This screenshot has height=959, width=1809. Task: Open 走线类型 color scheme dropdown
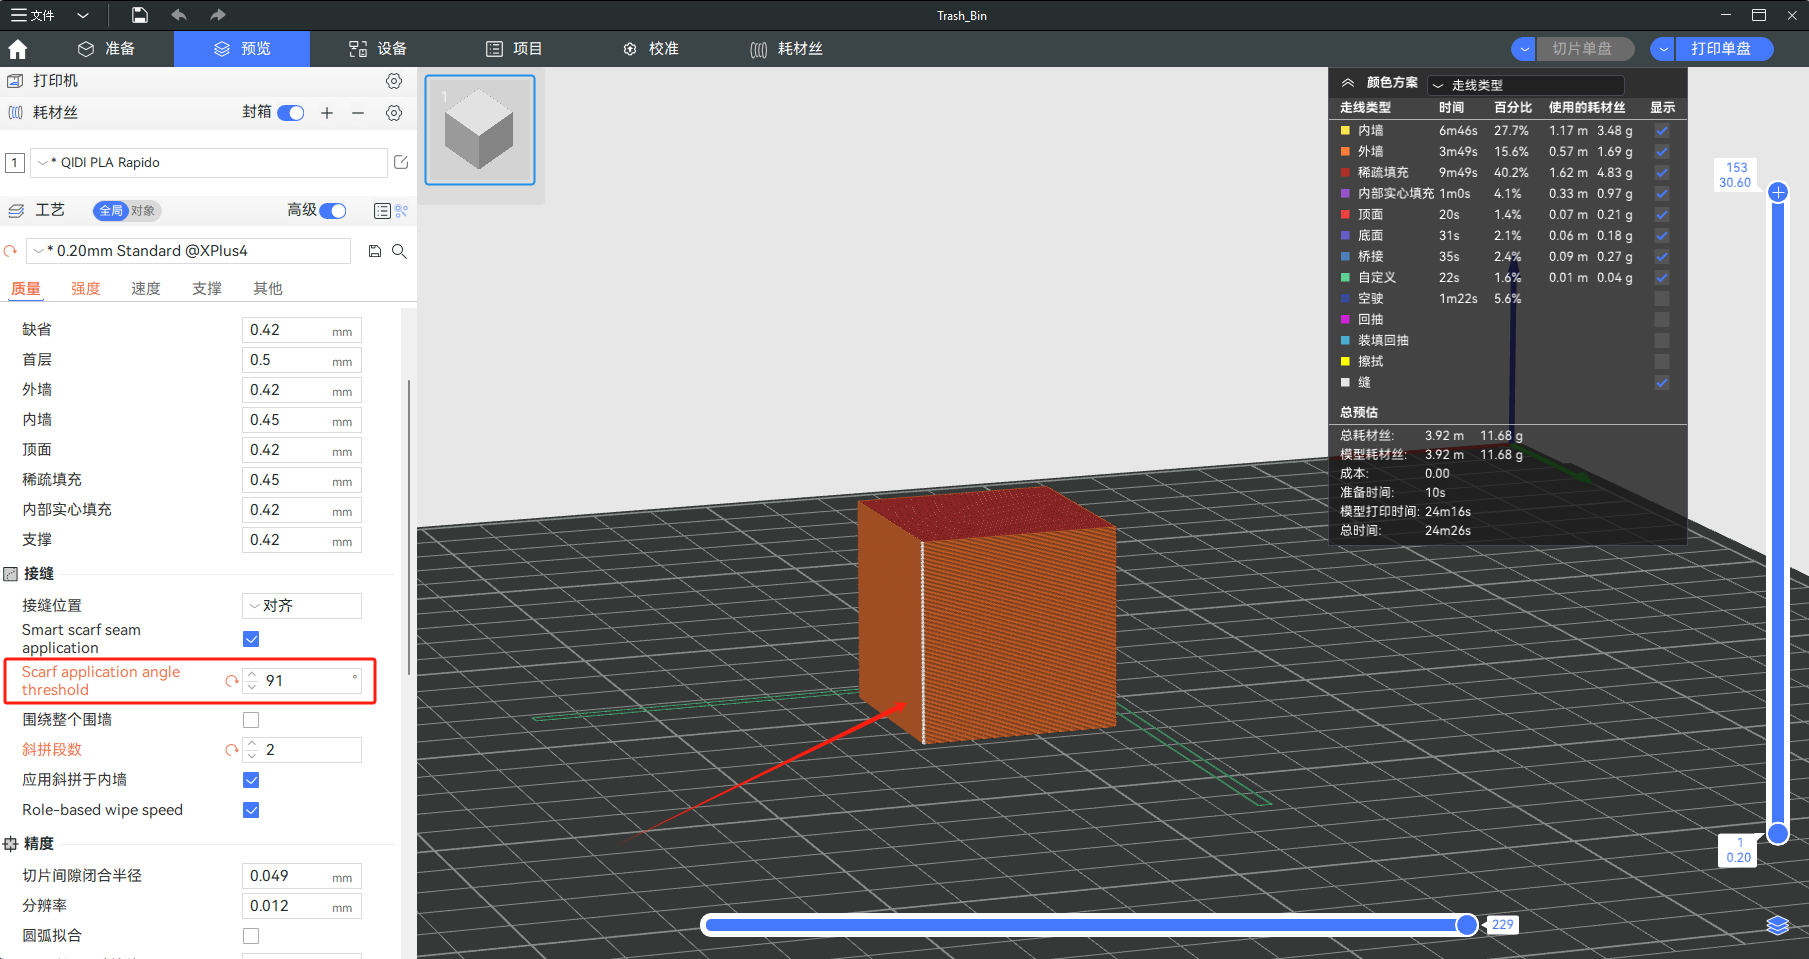(x=1525, y=85)
